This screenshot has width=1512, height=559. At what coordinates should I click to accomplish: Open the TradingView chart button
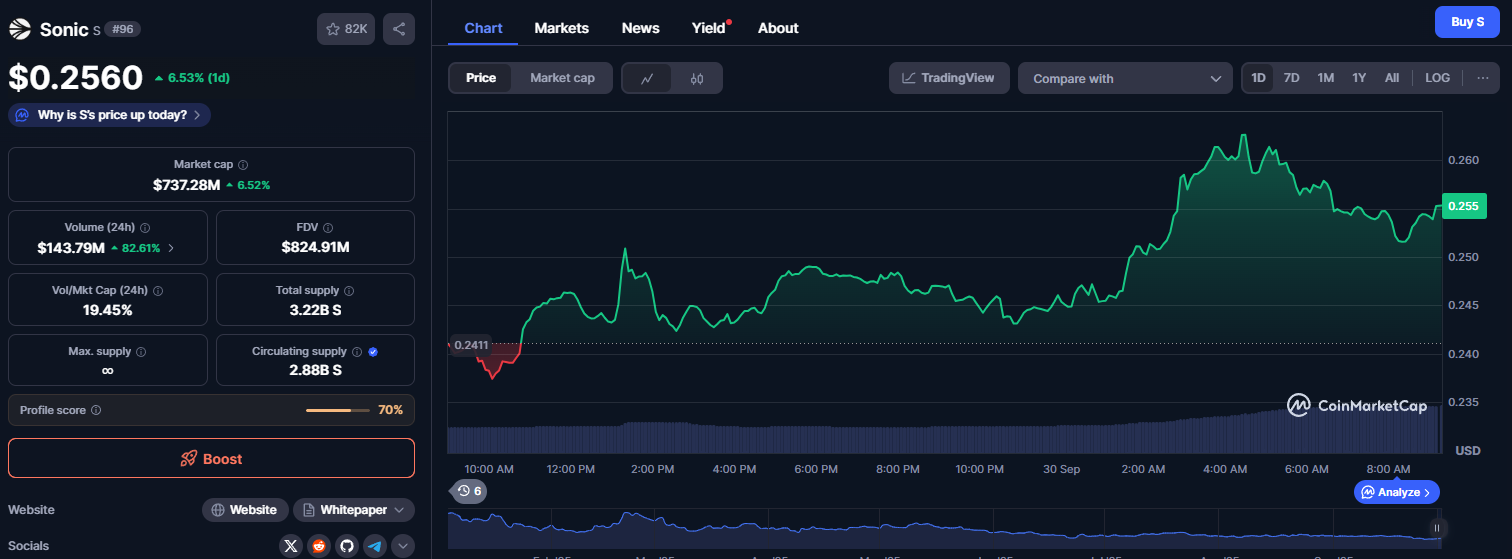pyautogui.click(x=949, y=78)
